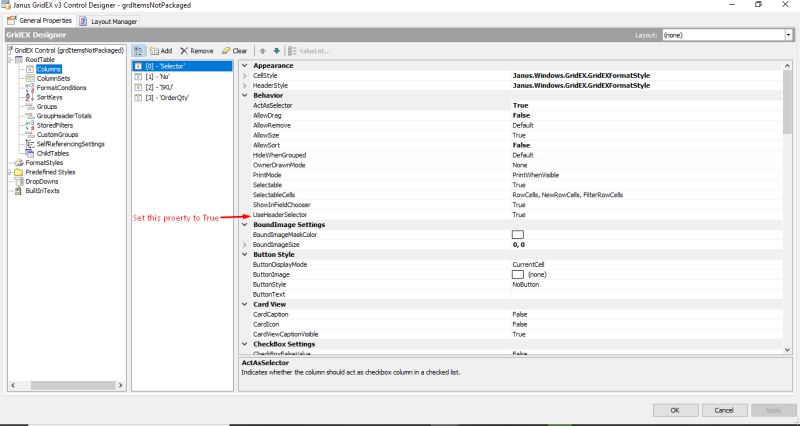800x426 pixels.
Task: Click the Cancel button
Action: pyautogui.click(x=724, y=410)
